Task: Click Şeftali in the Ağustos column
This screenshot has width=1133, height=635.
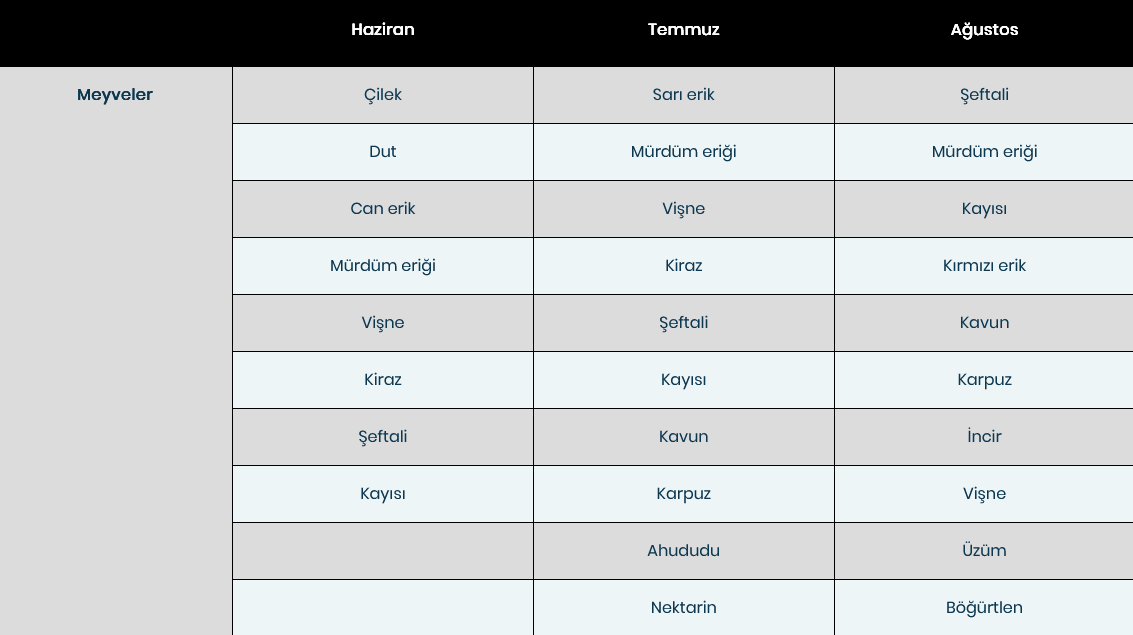Action: [x=984, y=95]
